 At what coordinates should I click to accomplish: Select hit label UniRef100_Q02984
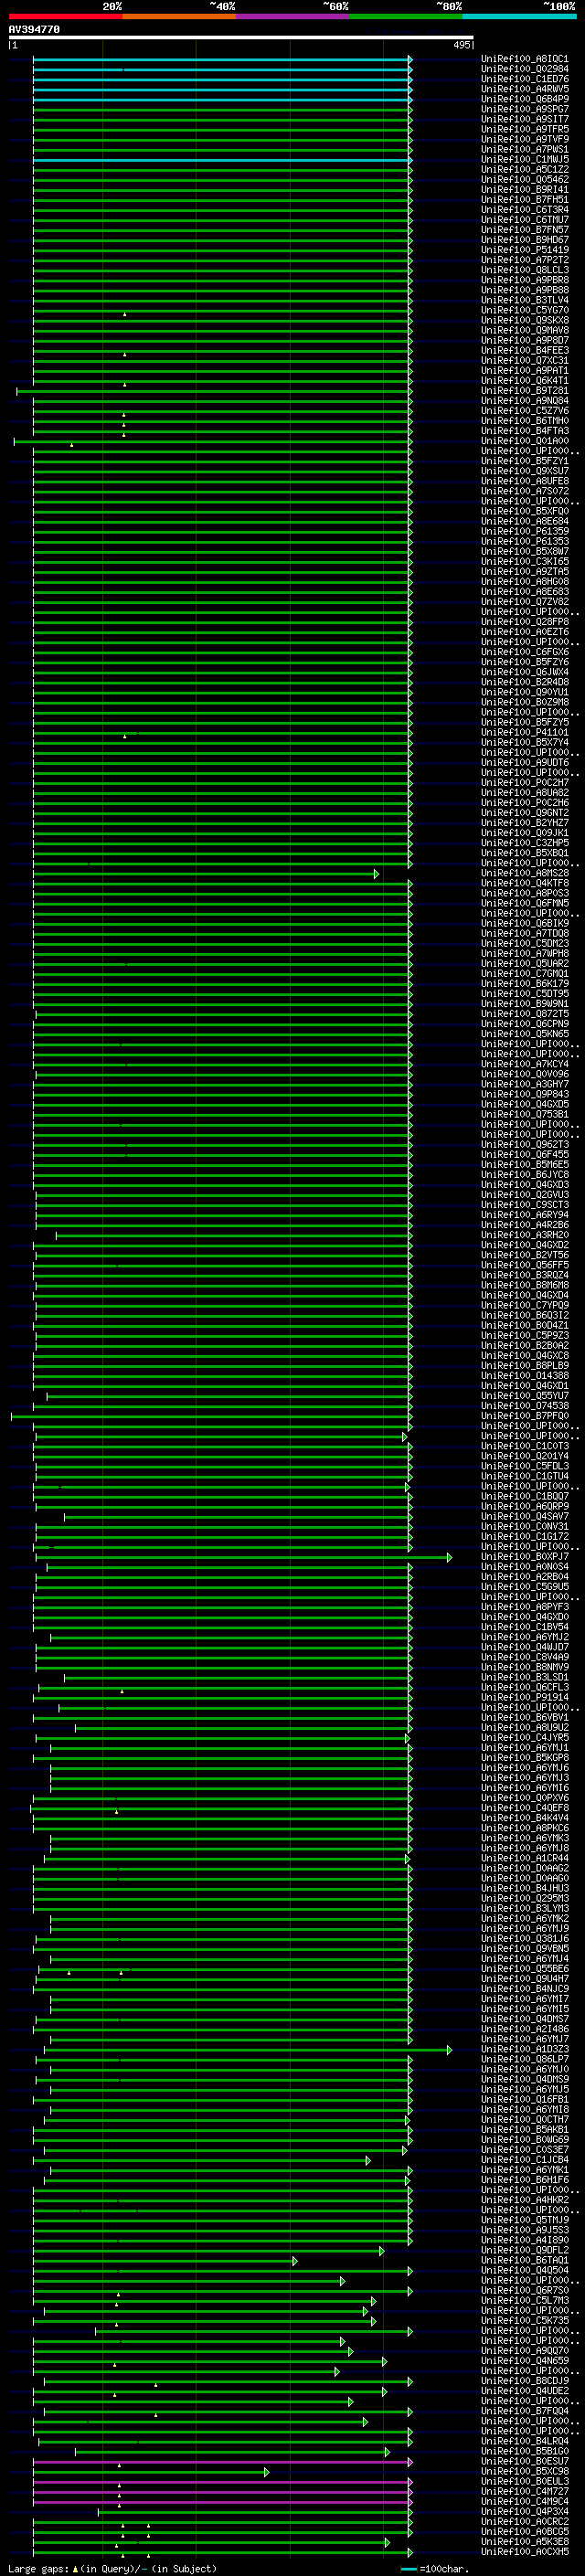pos(525,69)
